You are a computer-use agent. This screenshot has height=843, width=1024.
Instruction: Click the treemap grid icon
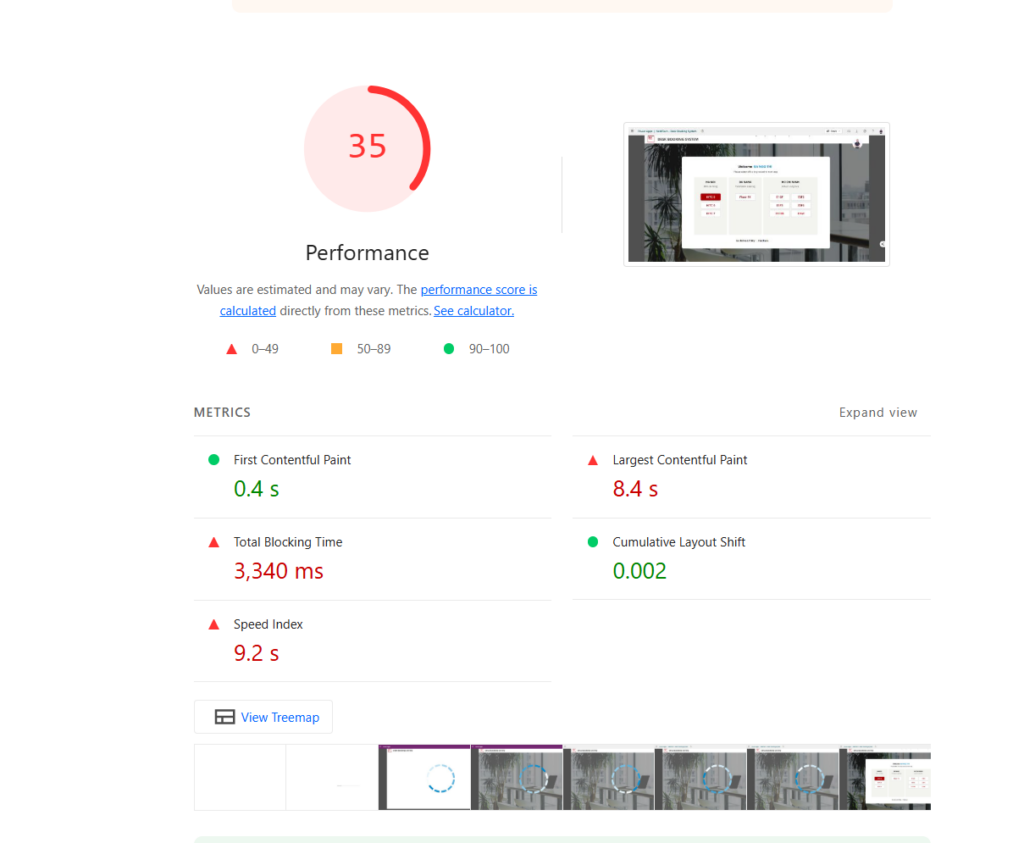point(225,717)
